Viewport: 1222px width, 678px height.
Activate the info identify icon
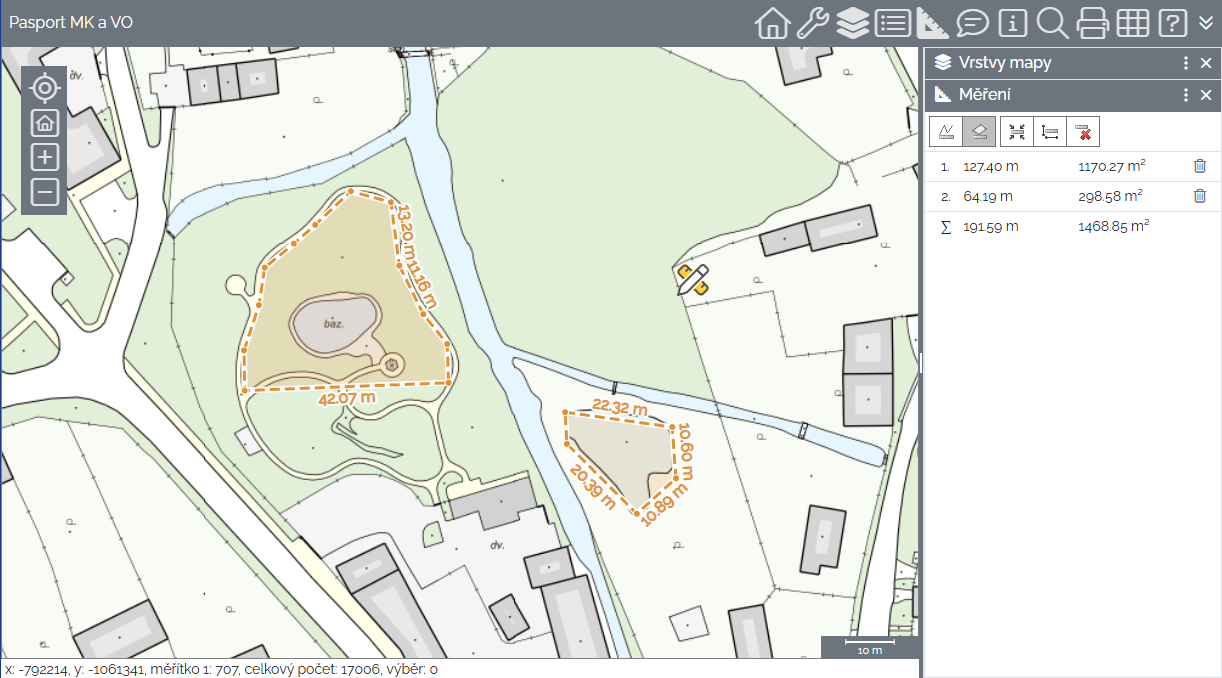tap(1013, 23)
